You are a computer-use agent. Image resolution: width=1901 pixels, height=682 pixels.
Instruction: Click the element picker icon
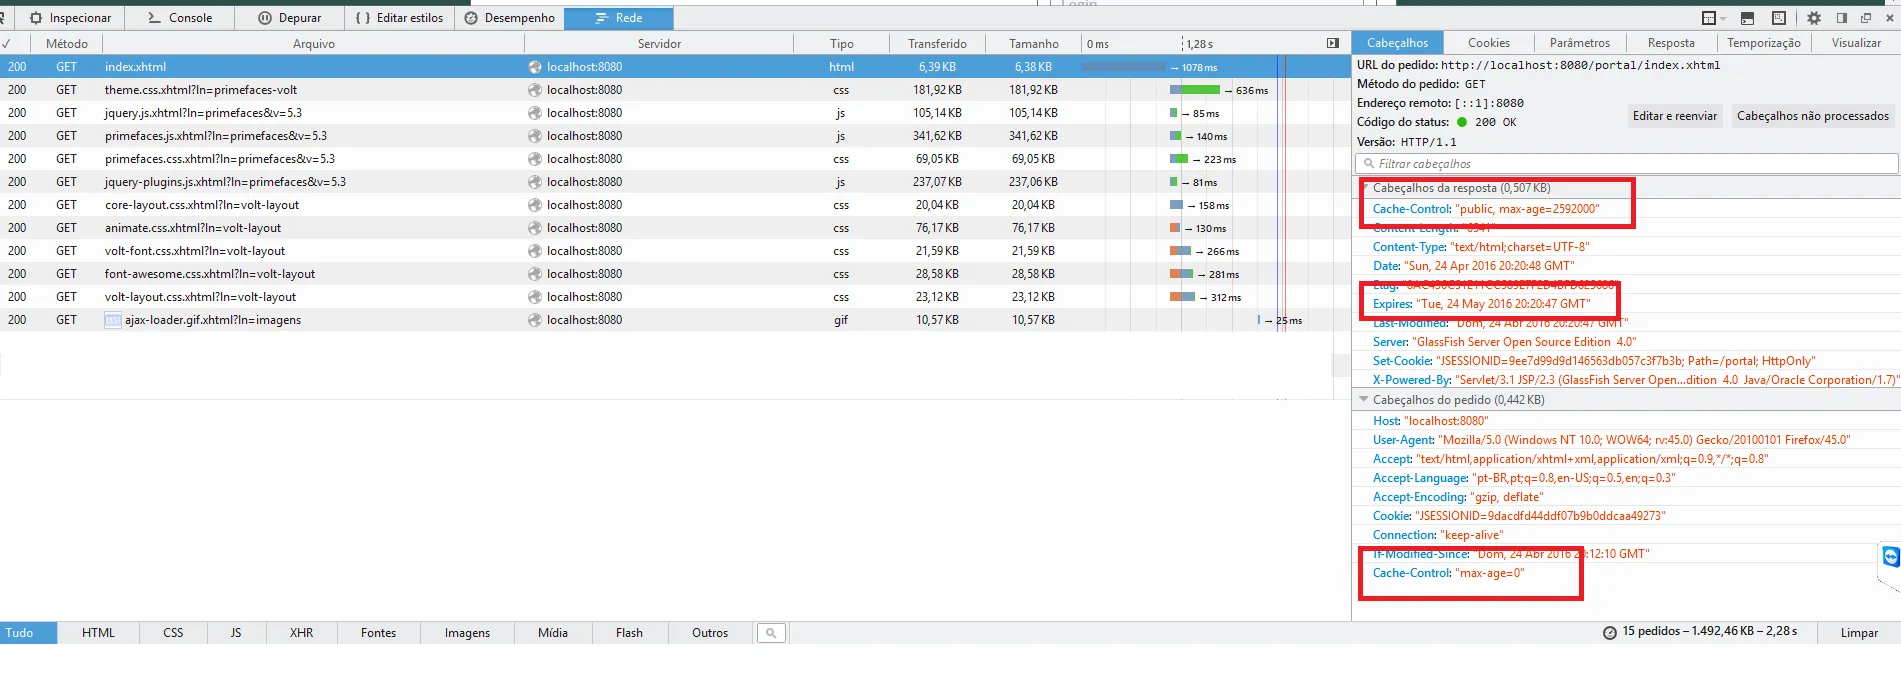(4, 18)
